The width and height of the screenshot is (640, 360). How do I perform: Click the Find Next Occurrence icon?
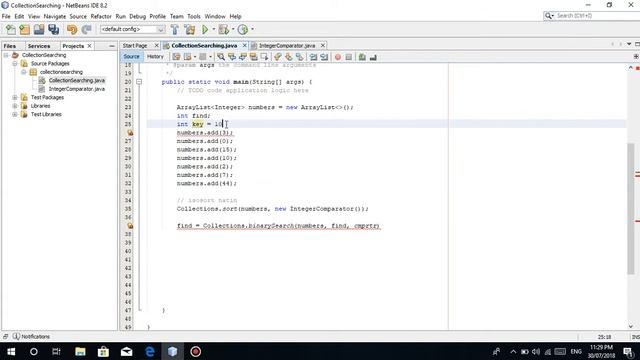click(243, 57)
